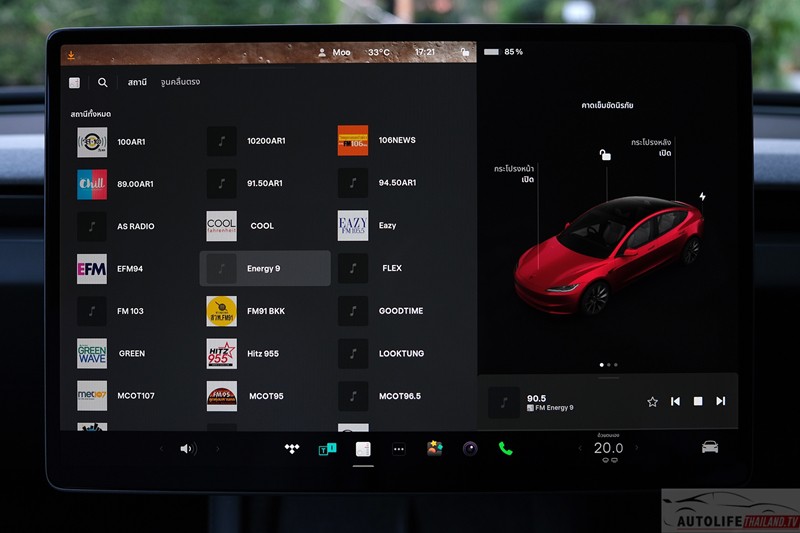
Task: Open the Toybox app icon
Action: point(435,449)
